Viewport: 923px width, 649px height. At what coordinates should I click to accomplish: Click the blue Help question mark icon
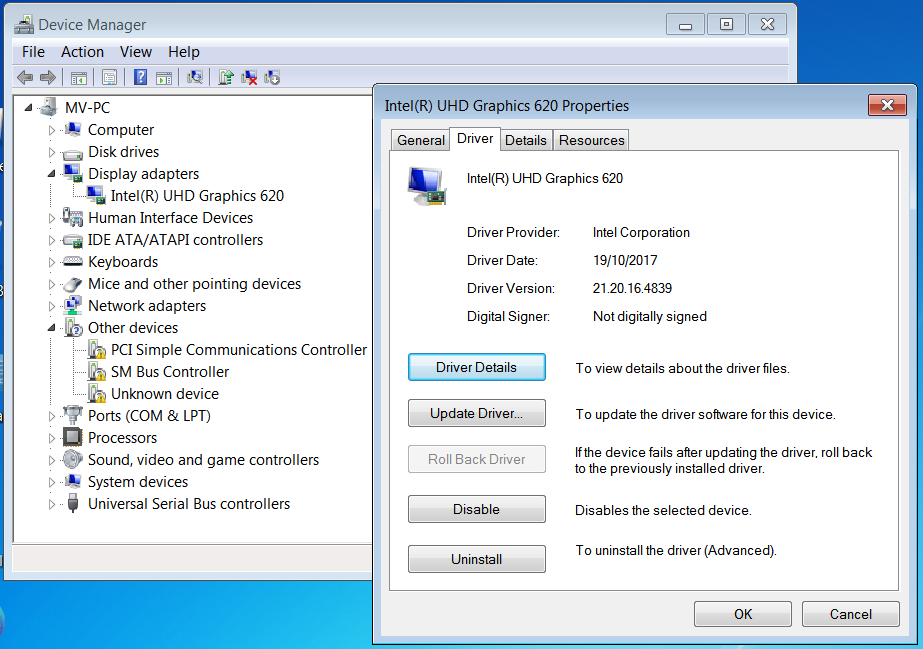140,77
